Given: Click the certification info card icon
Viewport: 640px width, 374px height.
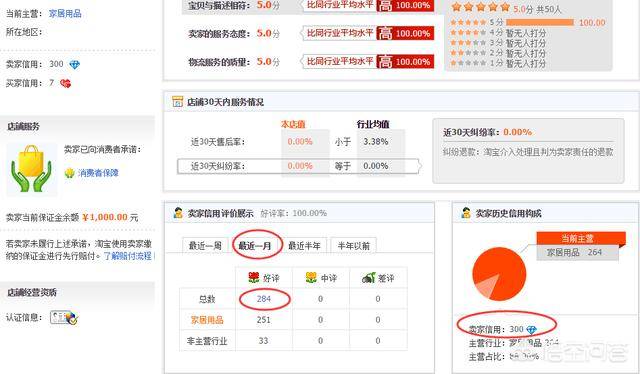Looking at the screenshot, I should 64,317.
